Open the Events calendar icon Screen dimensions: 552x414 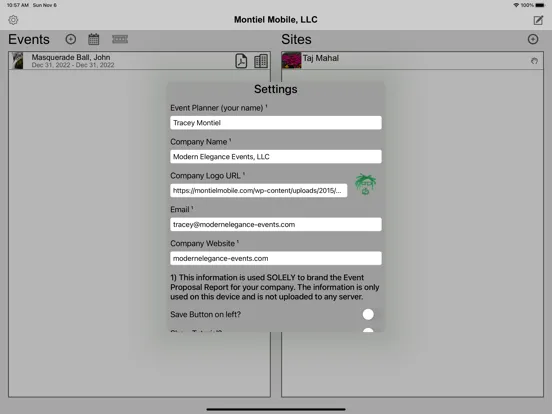(x=94, y=39)
